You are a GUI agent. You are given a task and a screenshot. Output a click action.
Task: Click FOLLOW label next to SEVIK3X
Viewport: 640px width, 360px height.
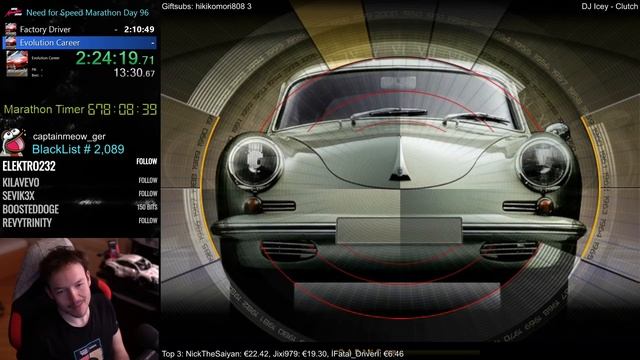(148, 194)
